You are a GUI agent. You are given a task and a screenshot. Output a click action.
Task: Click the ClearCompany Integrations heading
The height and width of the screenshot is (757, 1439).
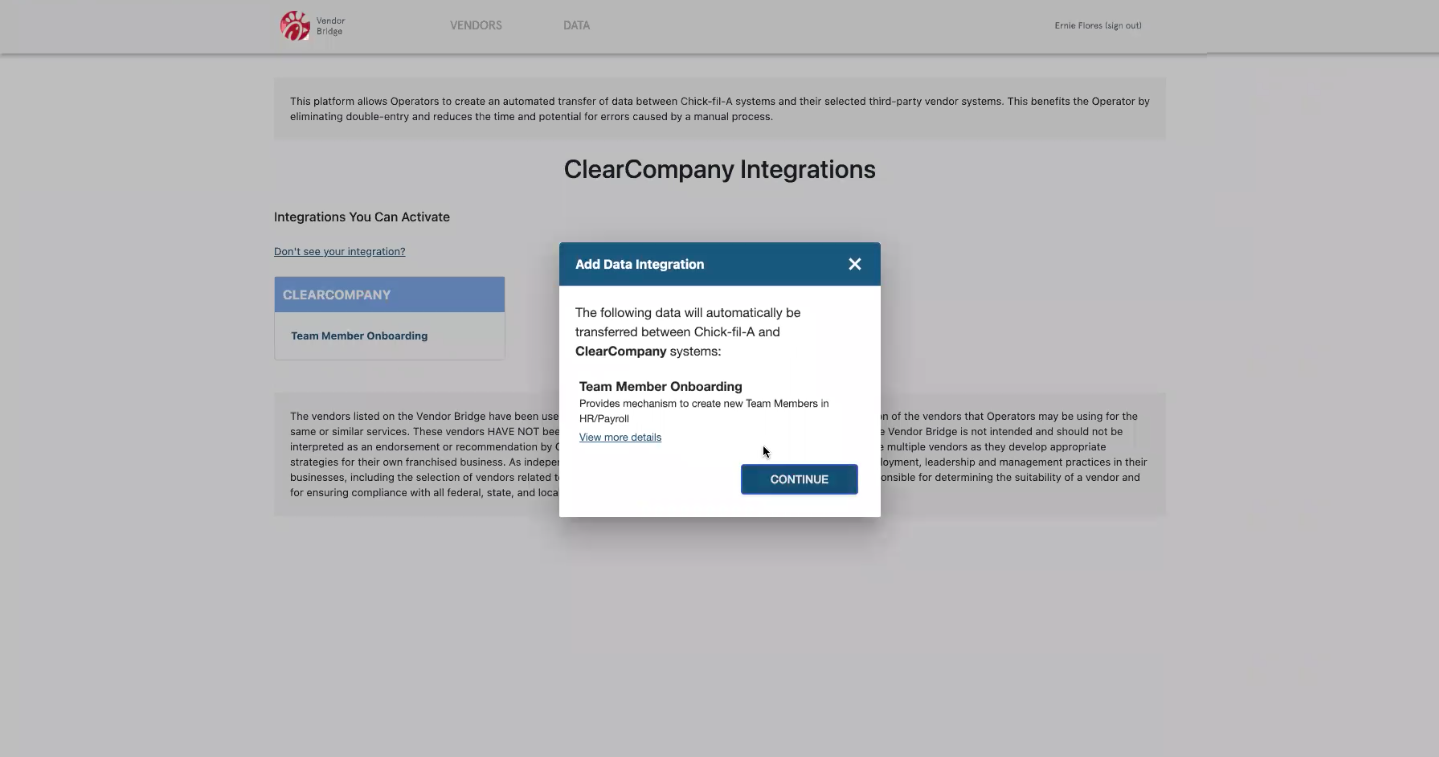coord(720,170)
